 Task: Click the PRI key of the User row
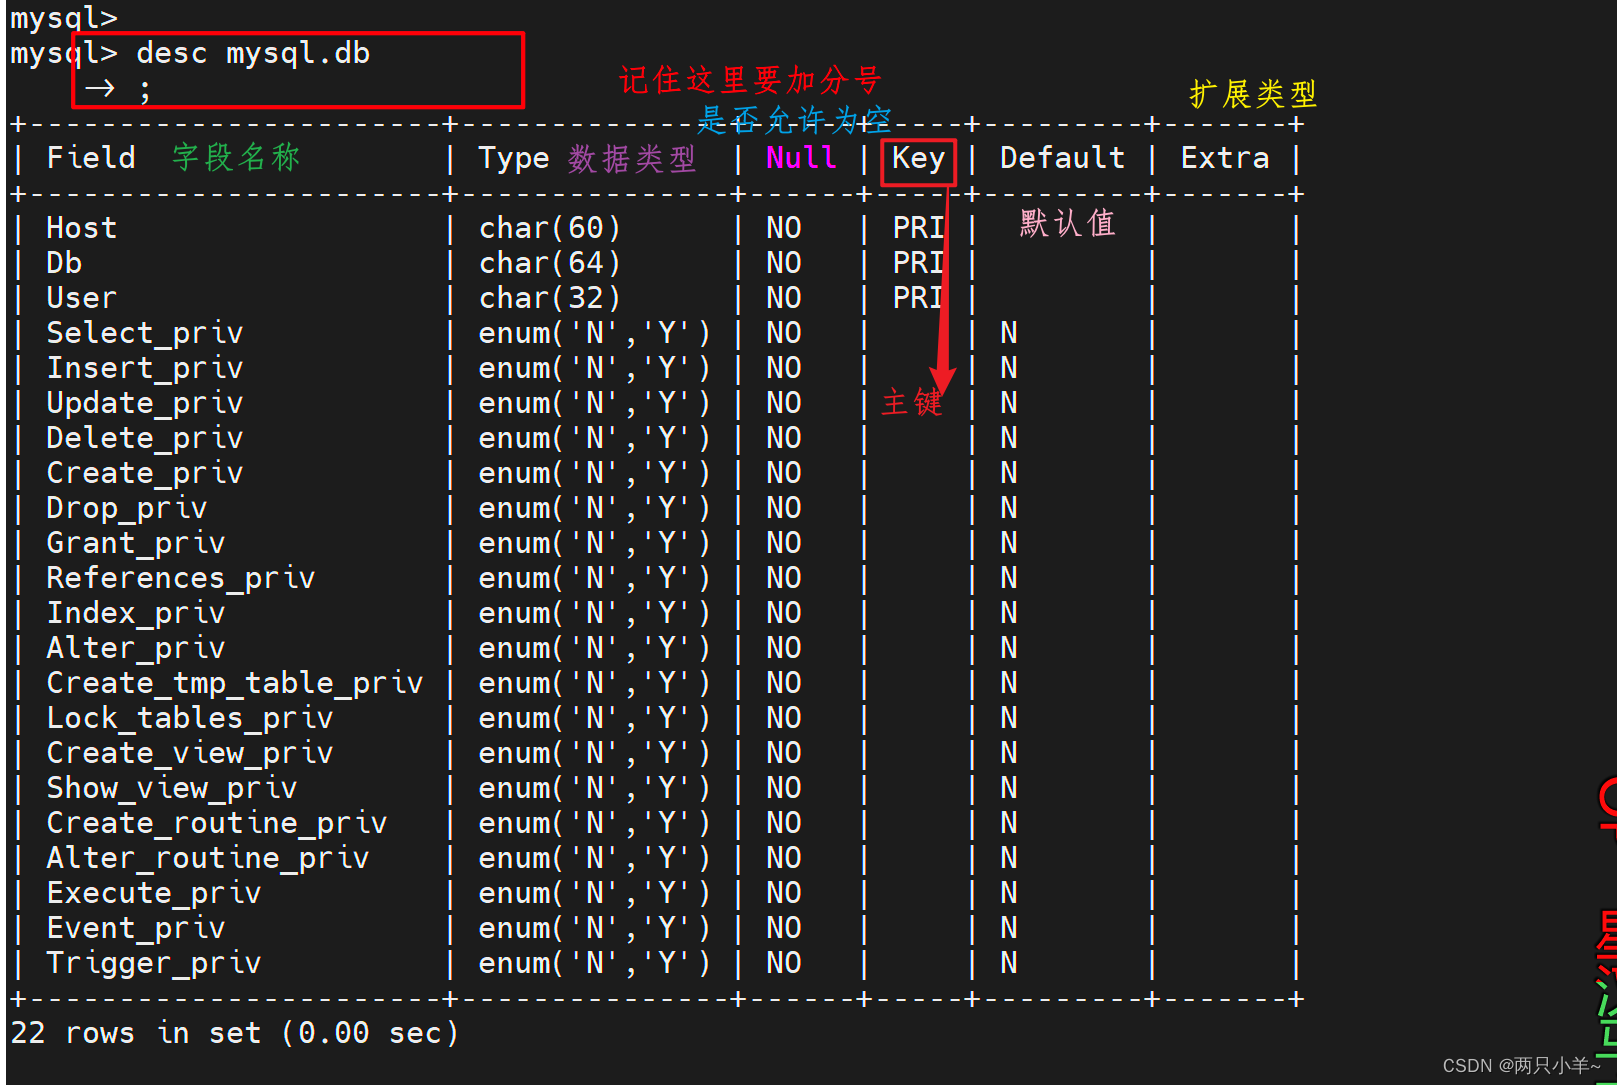click(x=918, y=298)
